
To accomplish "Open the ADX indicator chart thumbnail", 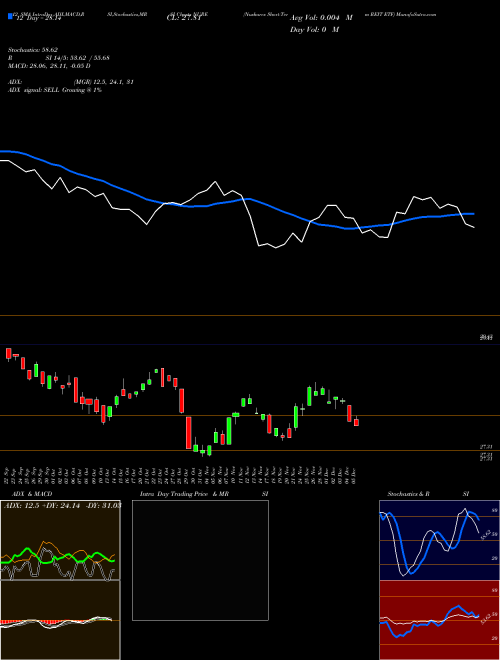I will pyautogui.click(x=60, y=540).
